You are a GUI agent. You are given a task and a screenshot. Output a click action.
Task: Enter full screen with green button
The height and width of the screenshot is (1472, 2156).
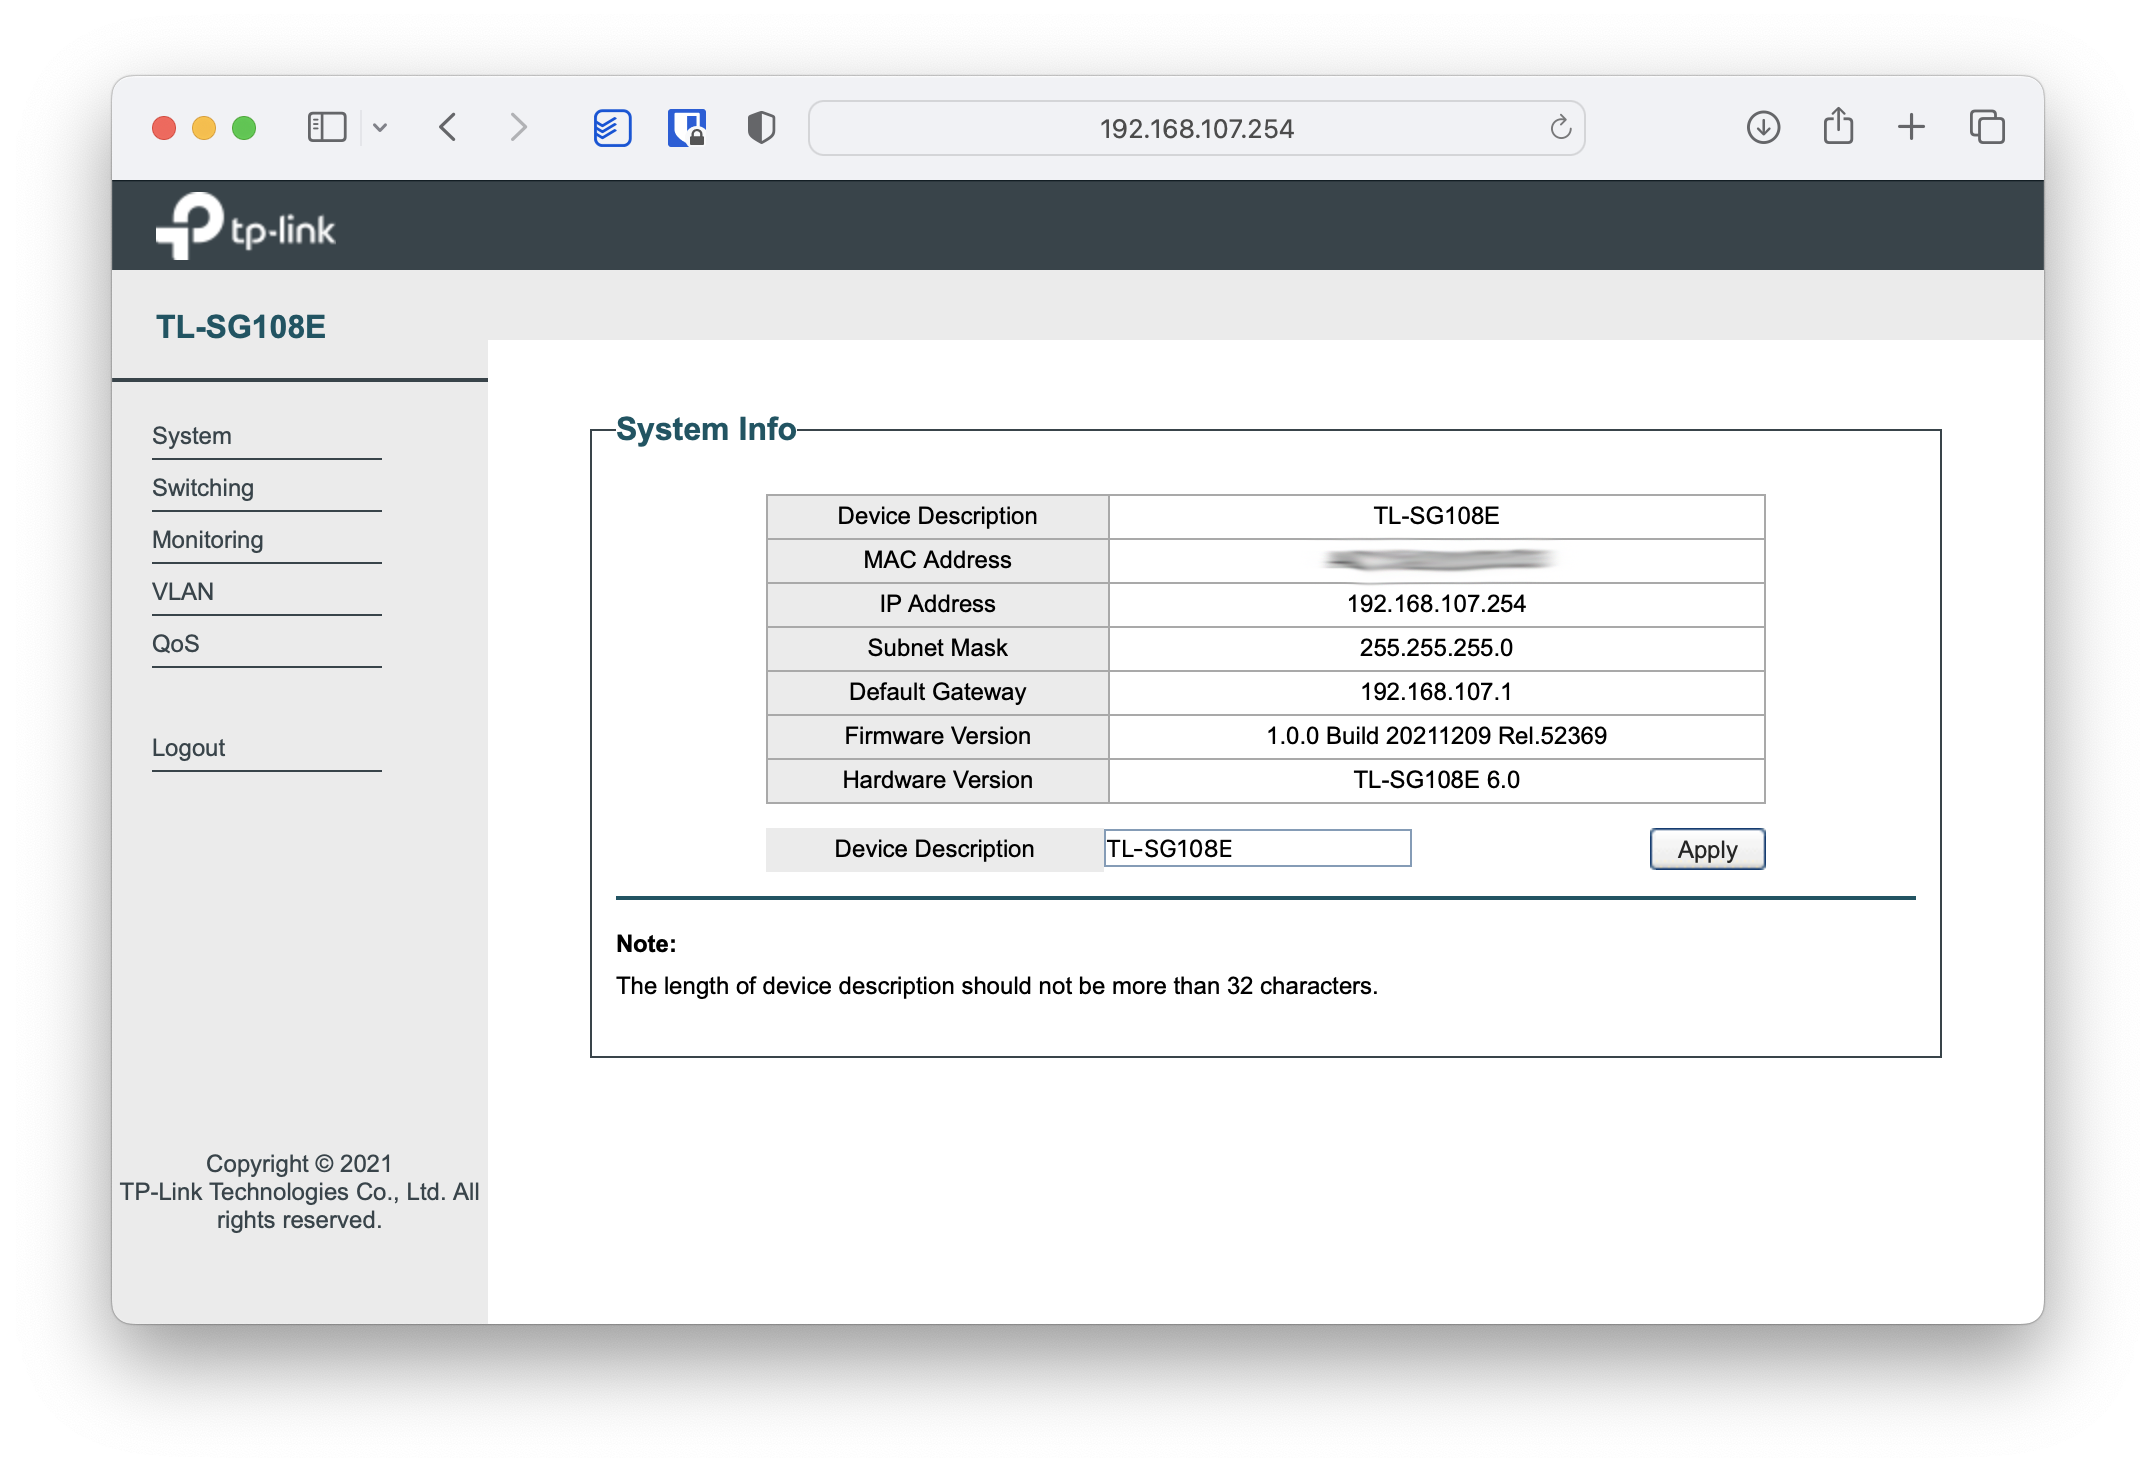[x=244, y=128]
